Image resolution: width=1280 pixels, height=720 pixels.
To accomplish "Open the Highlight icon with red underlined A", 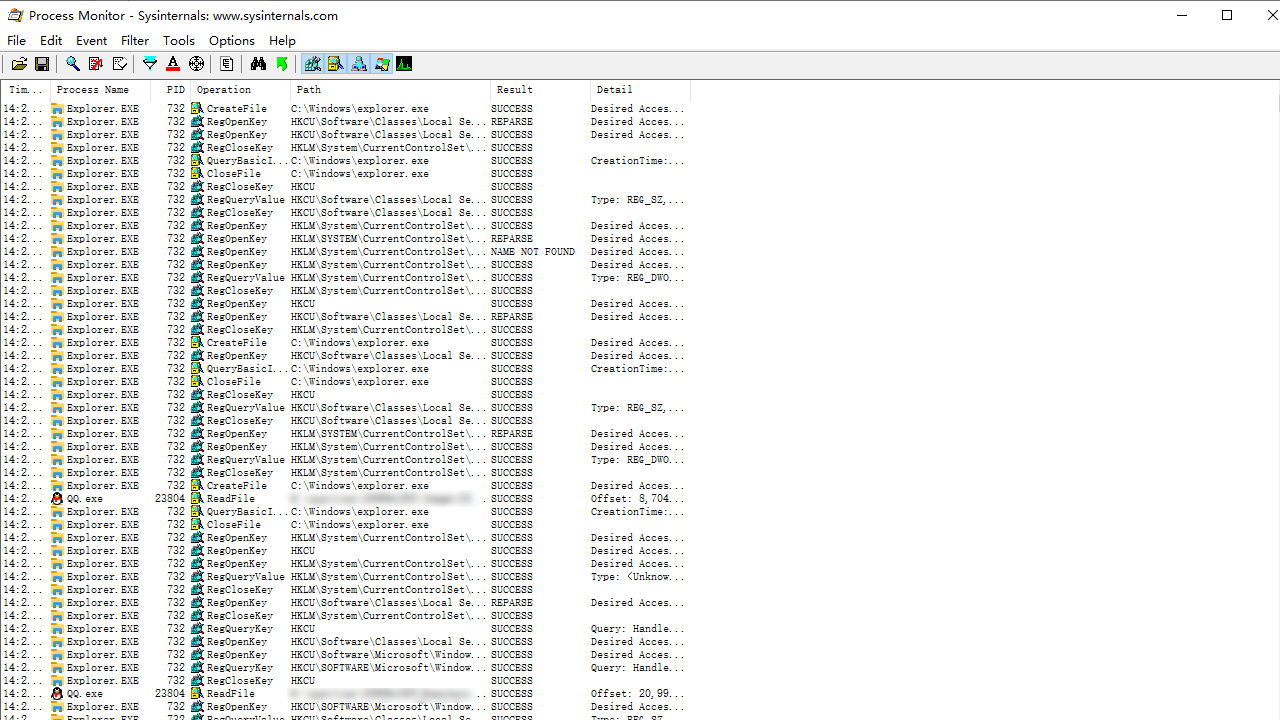I will point(173,64).
